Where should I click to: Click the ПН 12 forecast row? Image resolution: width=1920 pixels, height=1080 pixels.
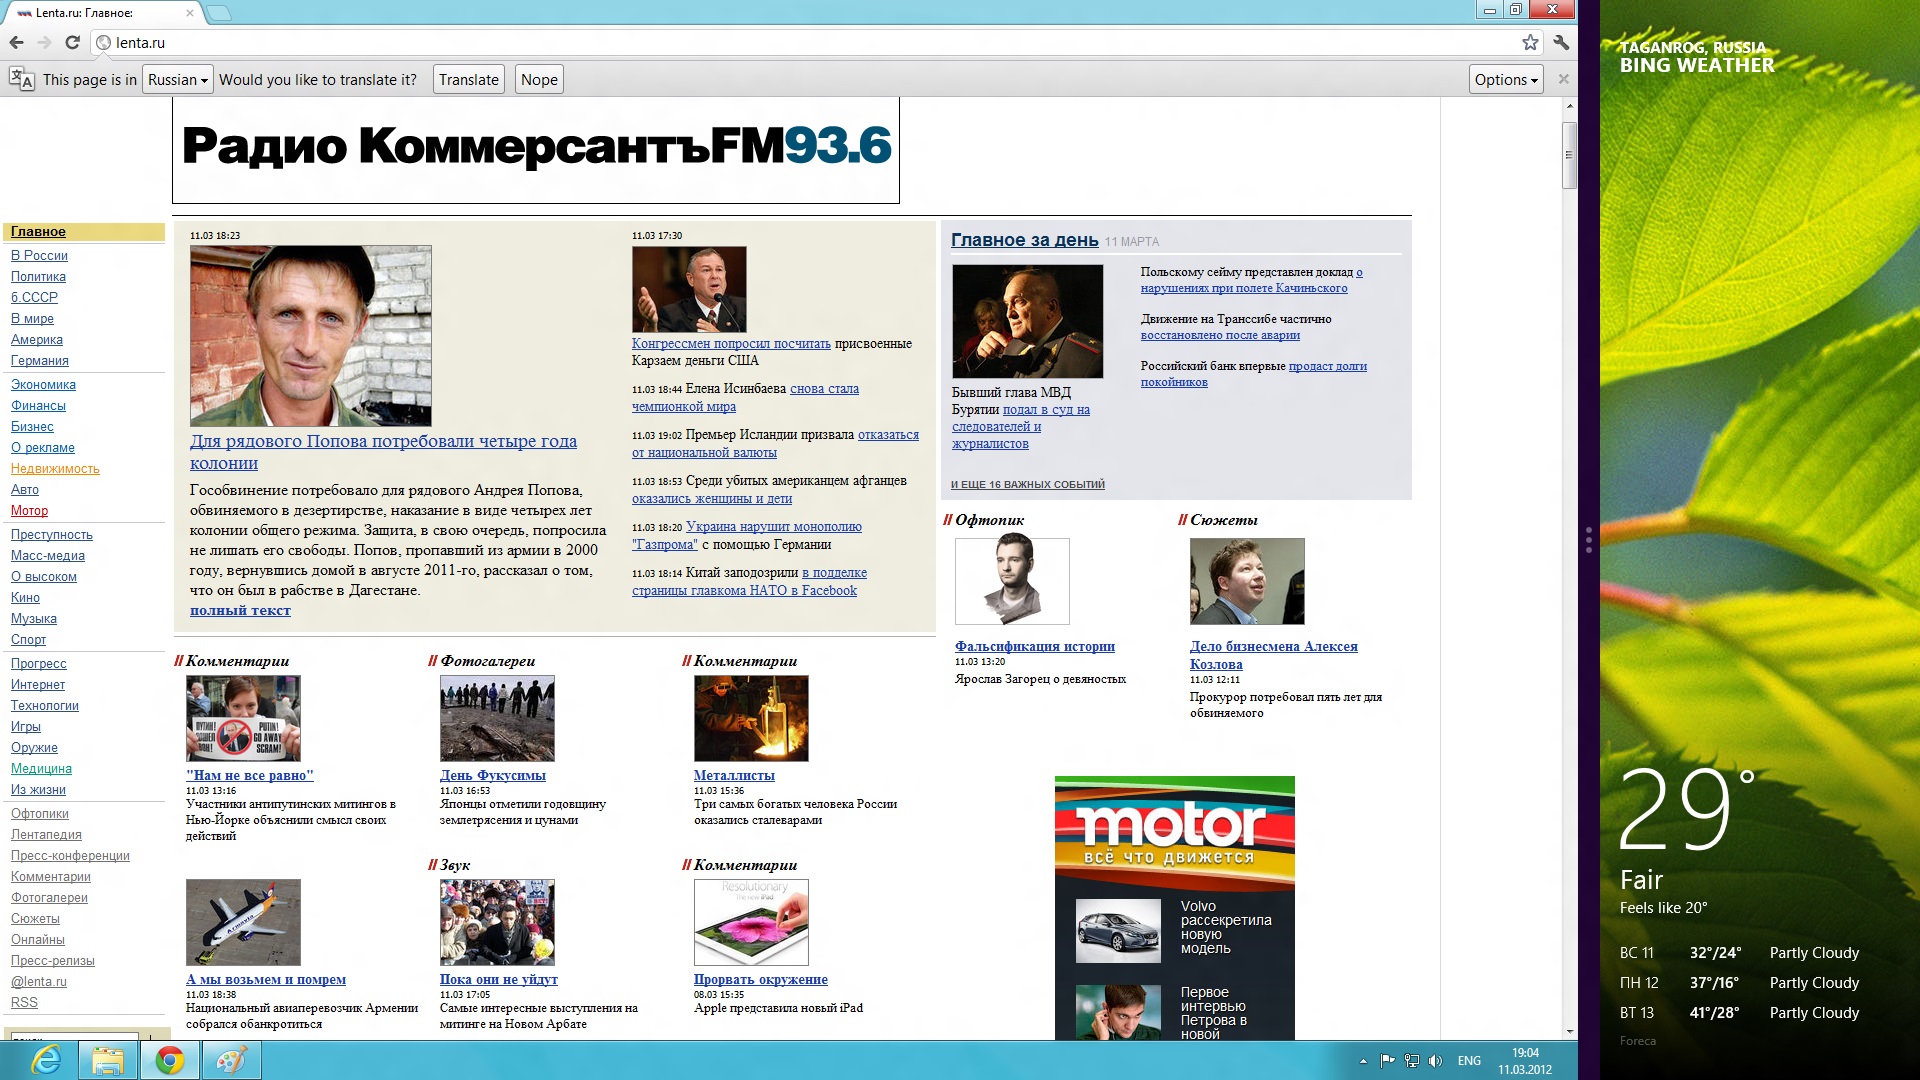tap(1740, 982)
